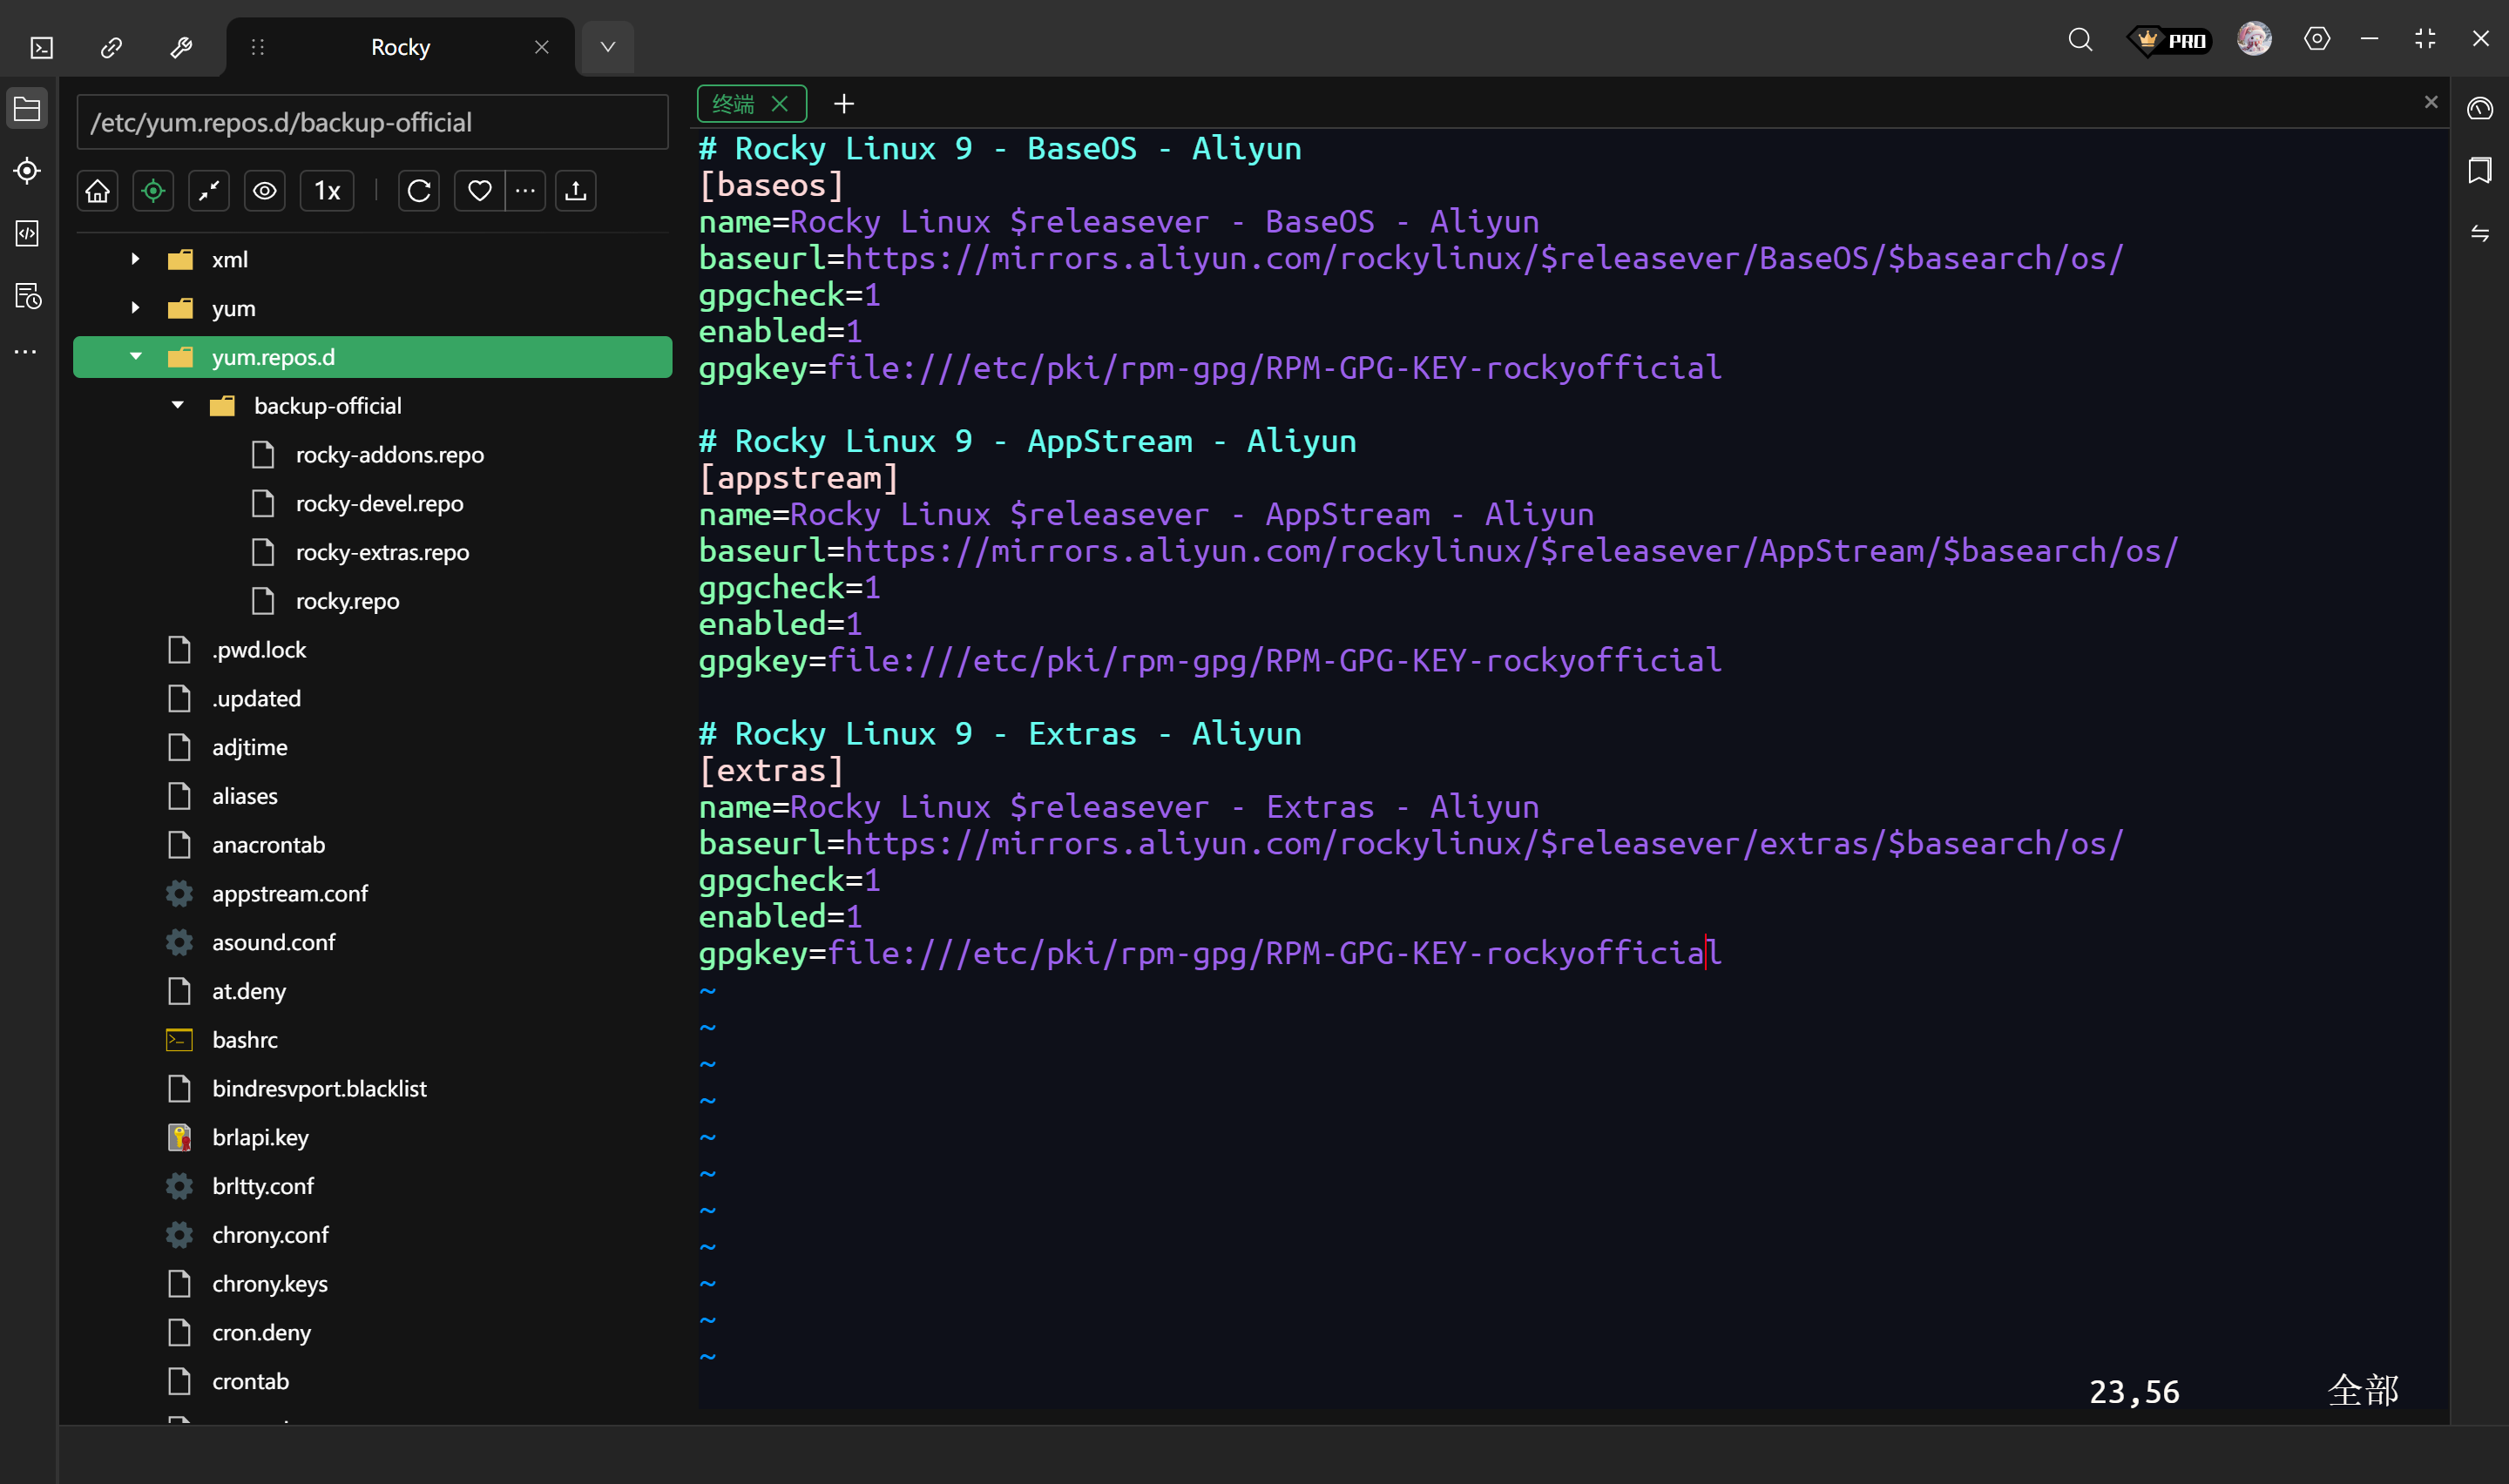
Task: Click the heart favorites icon
Action: (479, 191)
